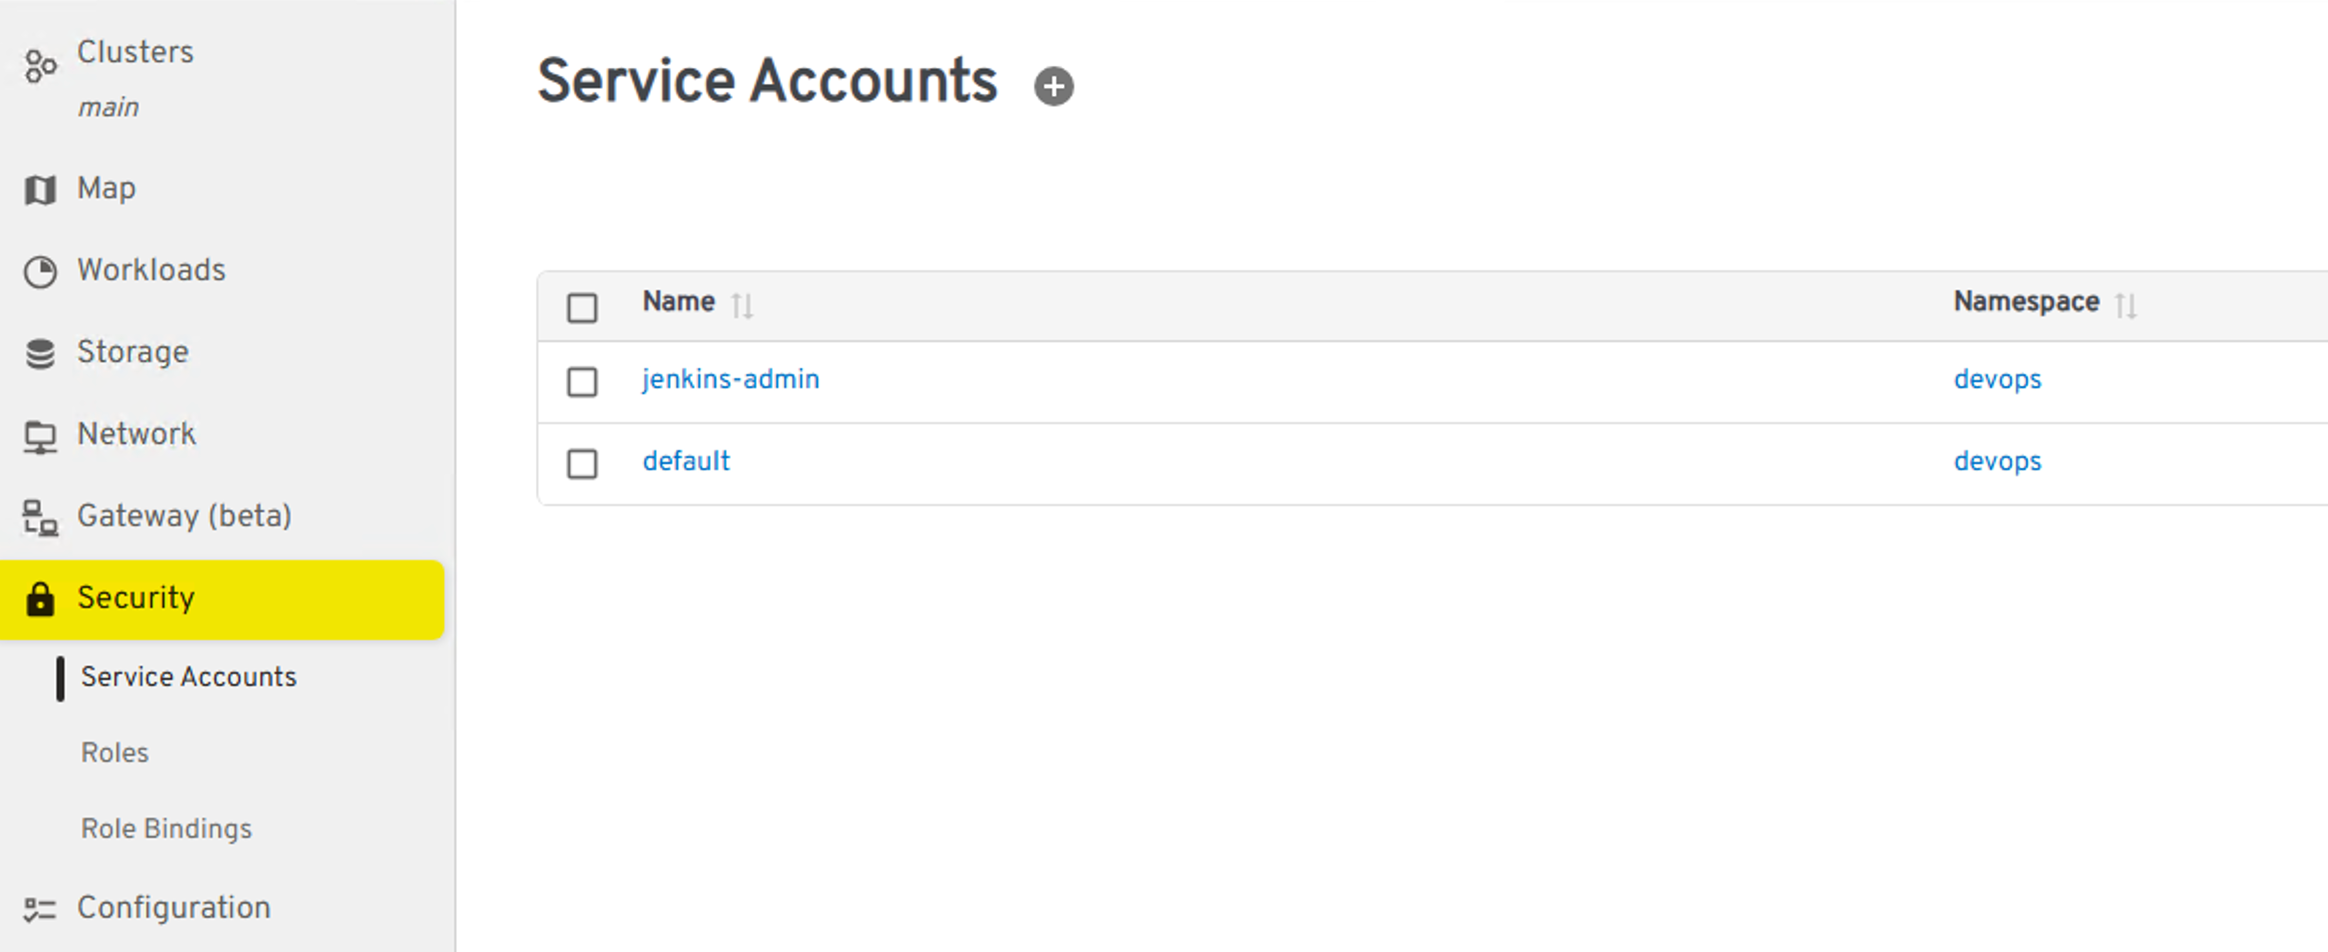Open the jenkins-admin service account link
The height and width of the screenshot is (952, 2328).
coord(730,380)
